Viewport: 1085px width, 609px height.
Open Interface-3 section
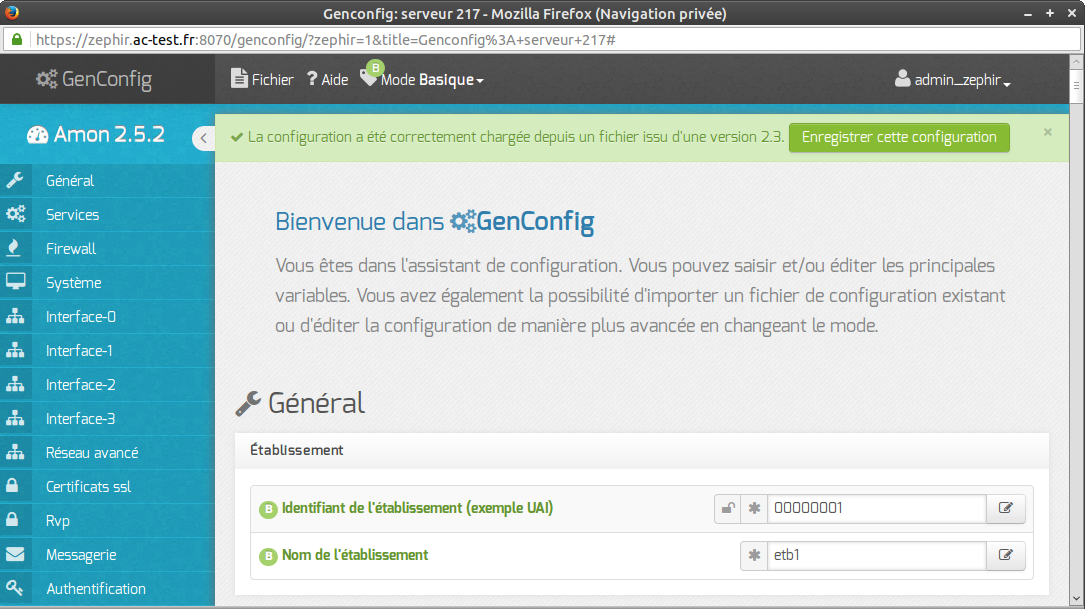107,418
